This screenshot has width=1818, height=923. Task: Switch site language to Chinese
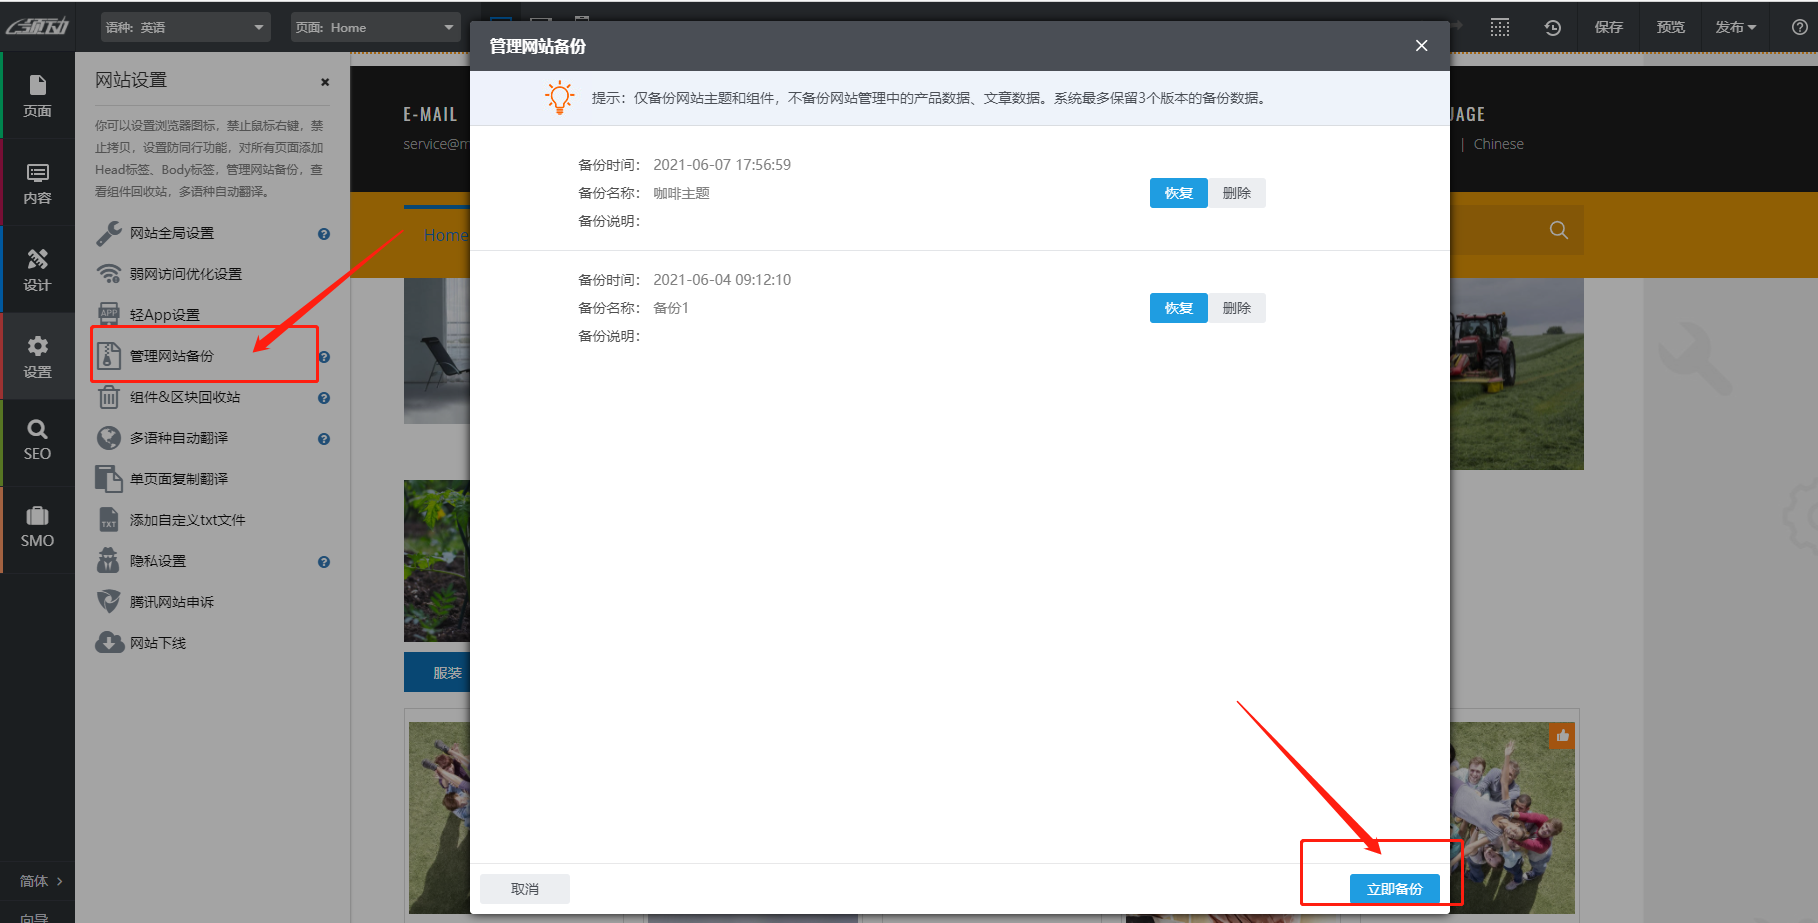click(1498, 143)
